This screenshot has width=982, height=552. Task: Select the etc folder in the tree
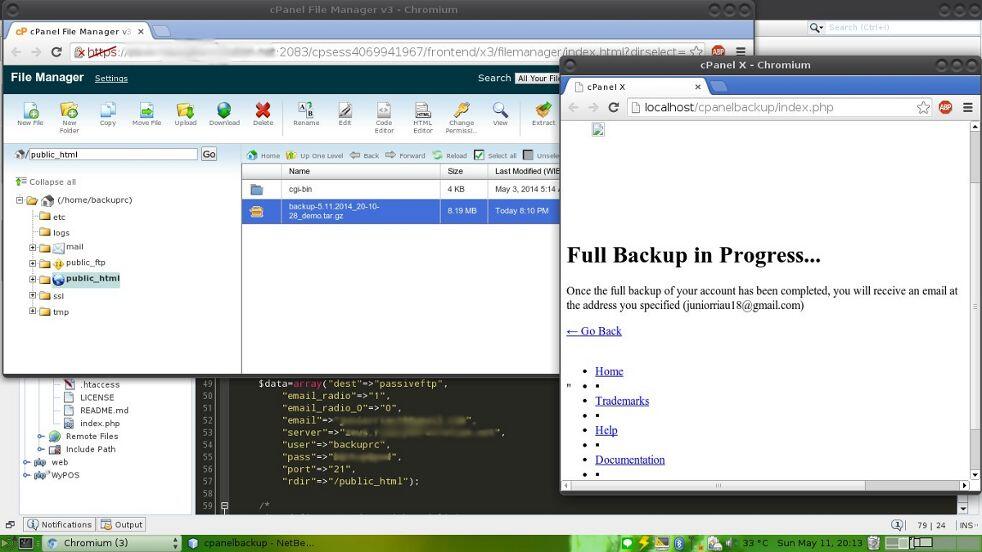53,217
